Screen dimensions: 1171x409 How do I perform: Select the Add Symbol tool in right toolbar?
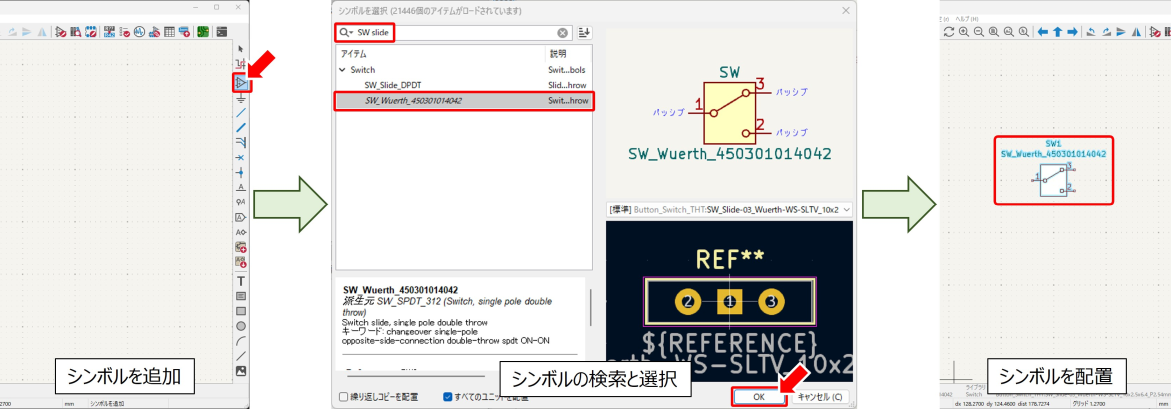click(x=240, y=83)
